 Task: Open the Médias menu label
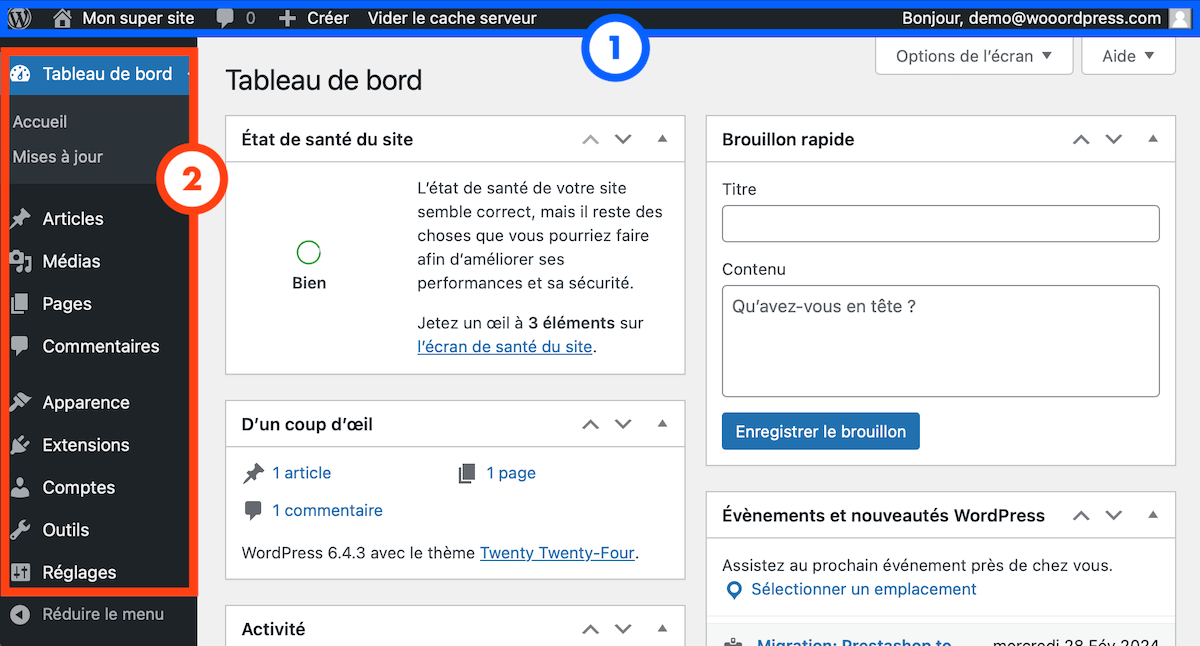tap(71, 261)
